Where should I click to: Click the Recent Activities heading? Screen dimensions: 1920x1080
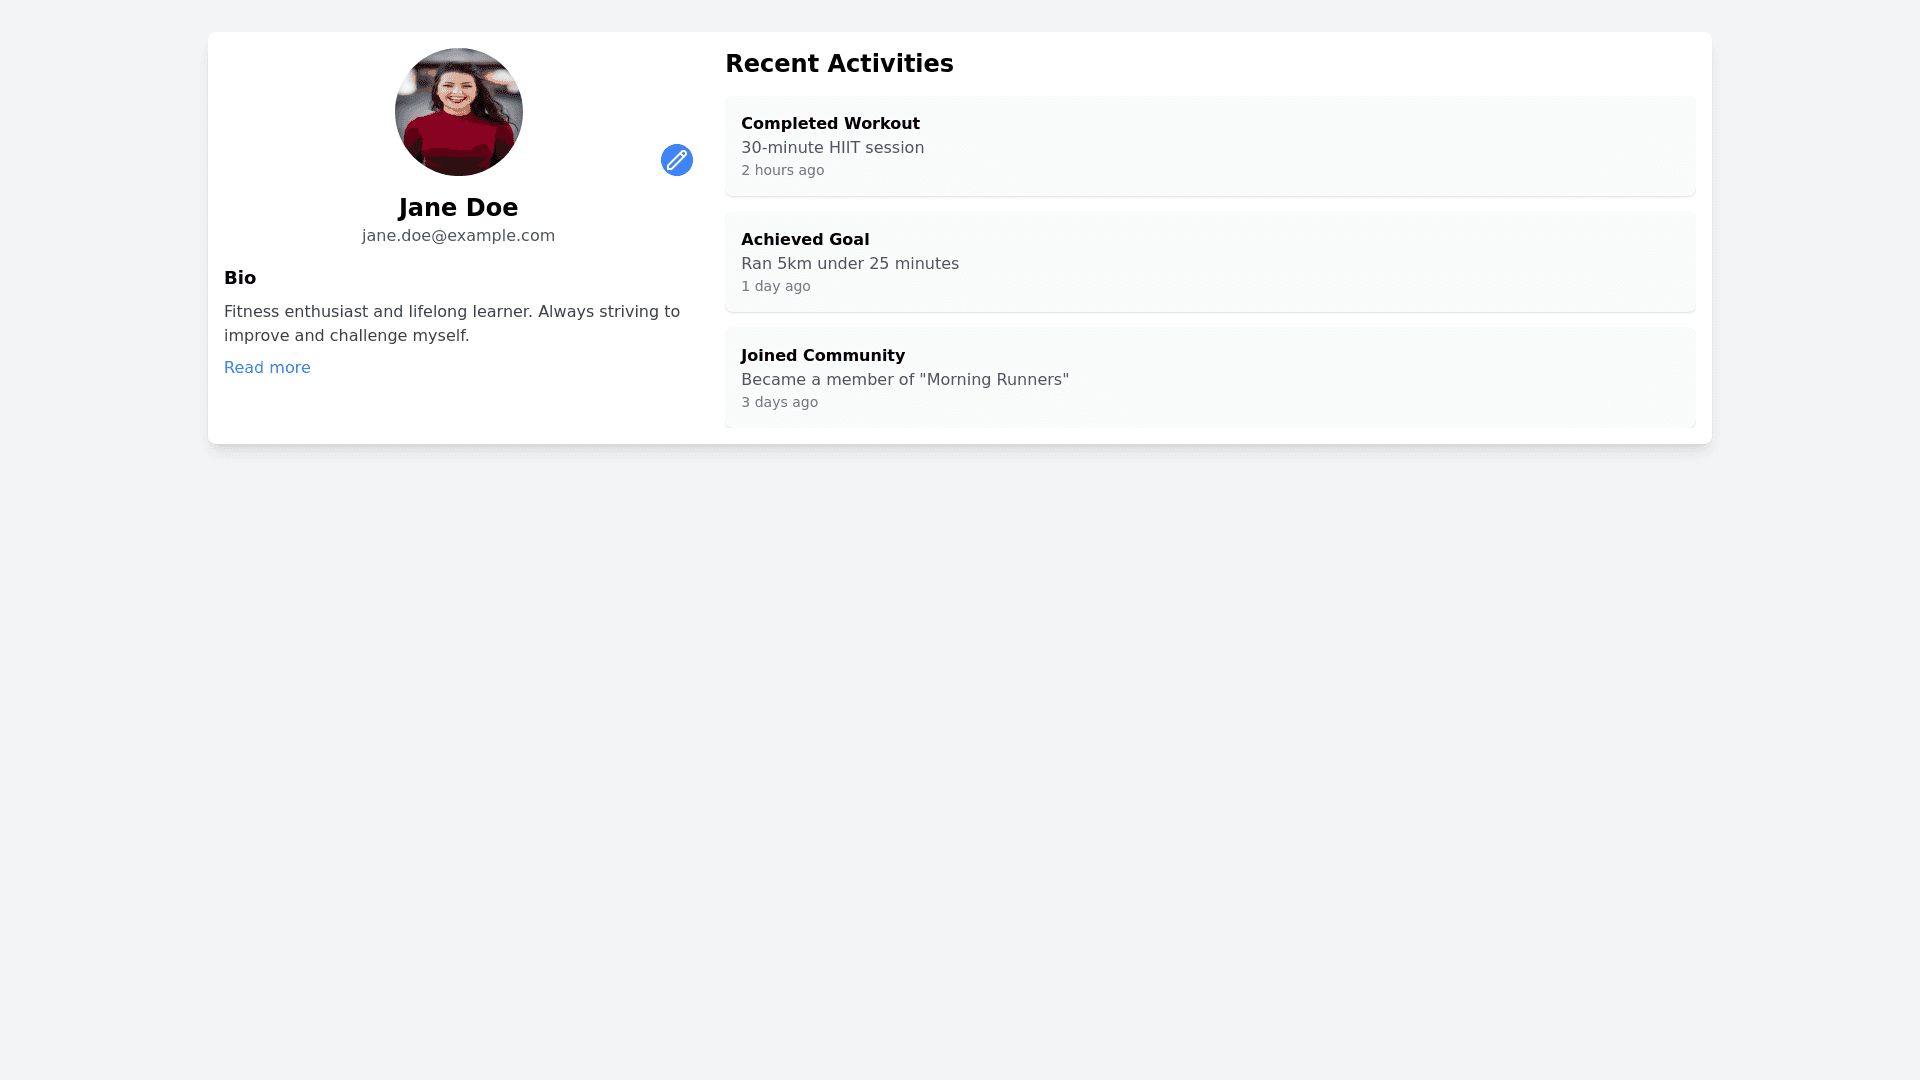point(839,64)
